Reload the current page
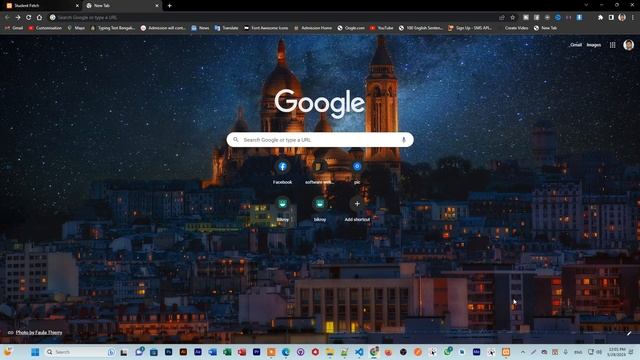This screenshot has height=360, width=640. click(29, 18)
